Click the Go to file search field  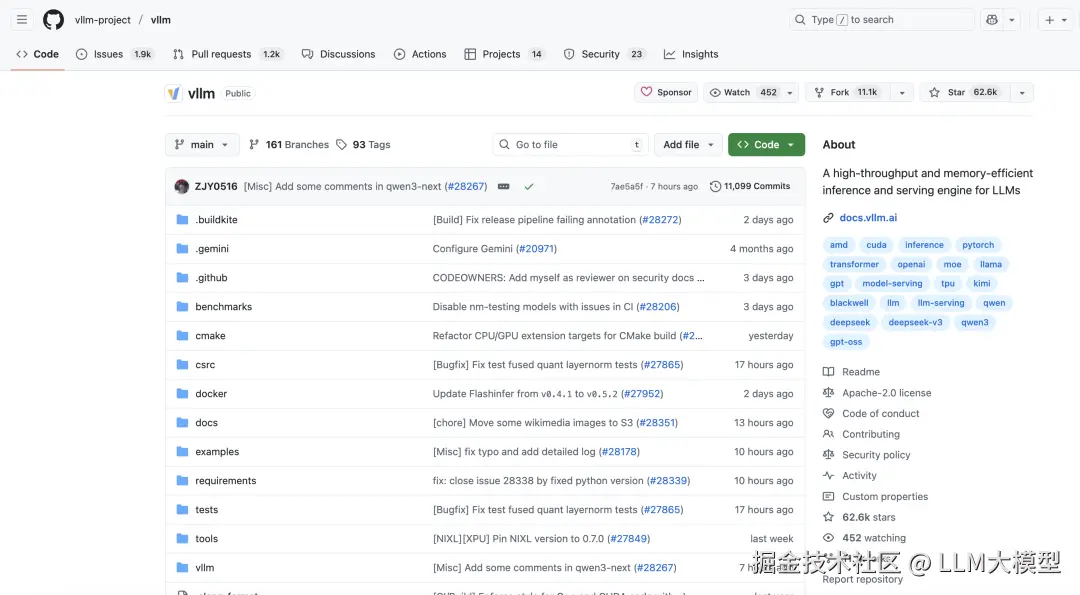[x=570, y=145]
